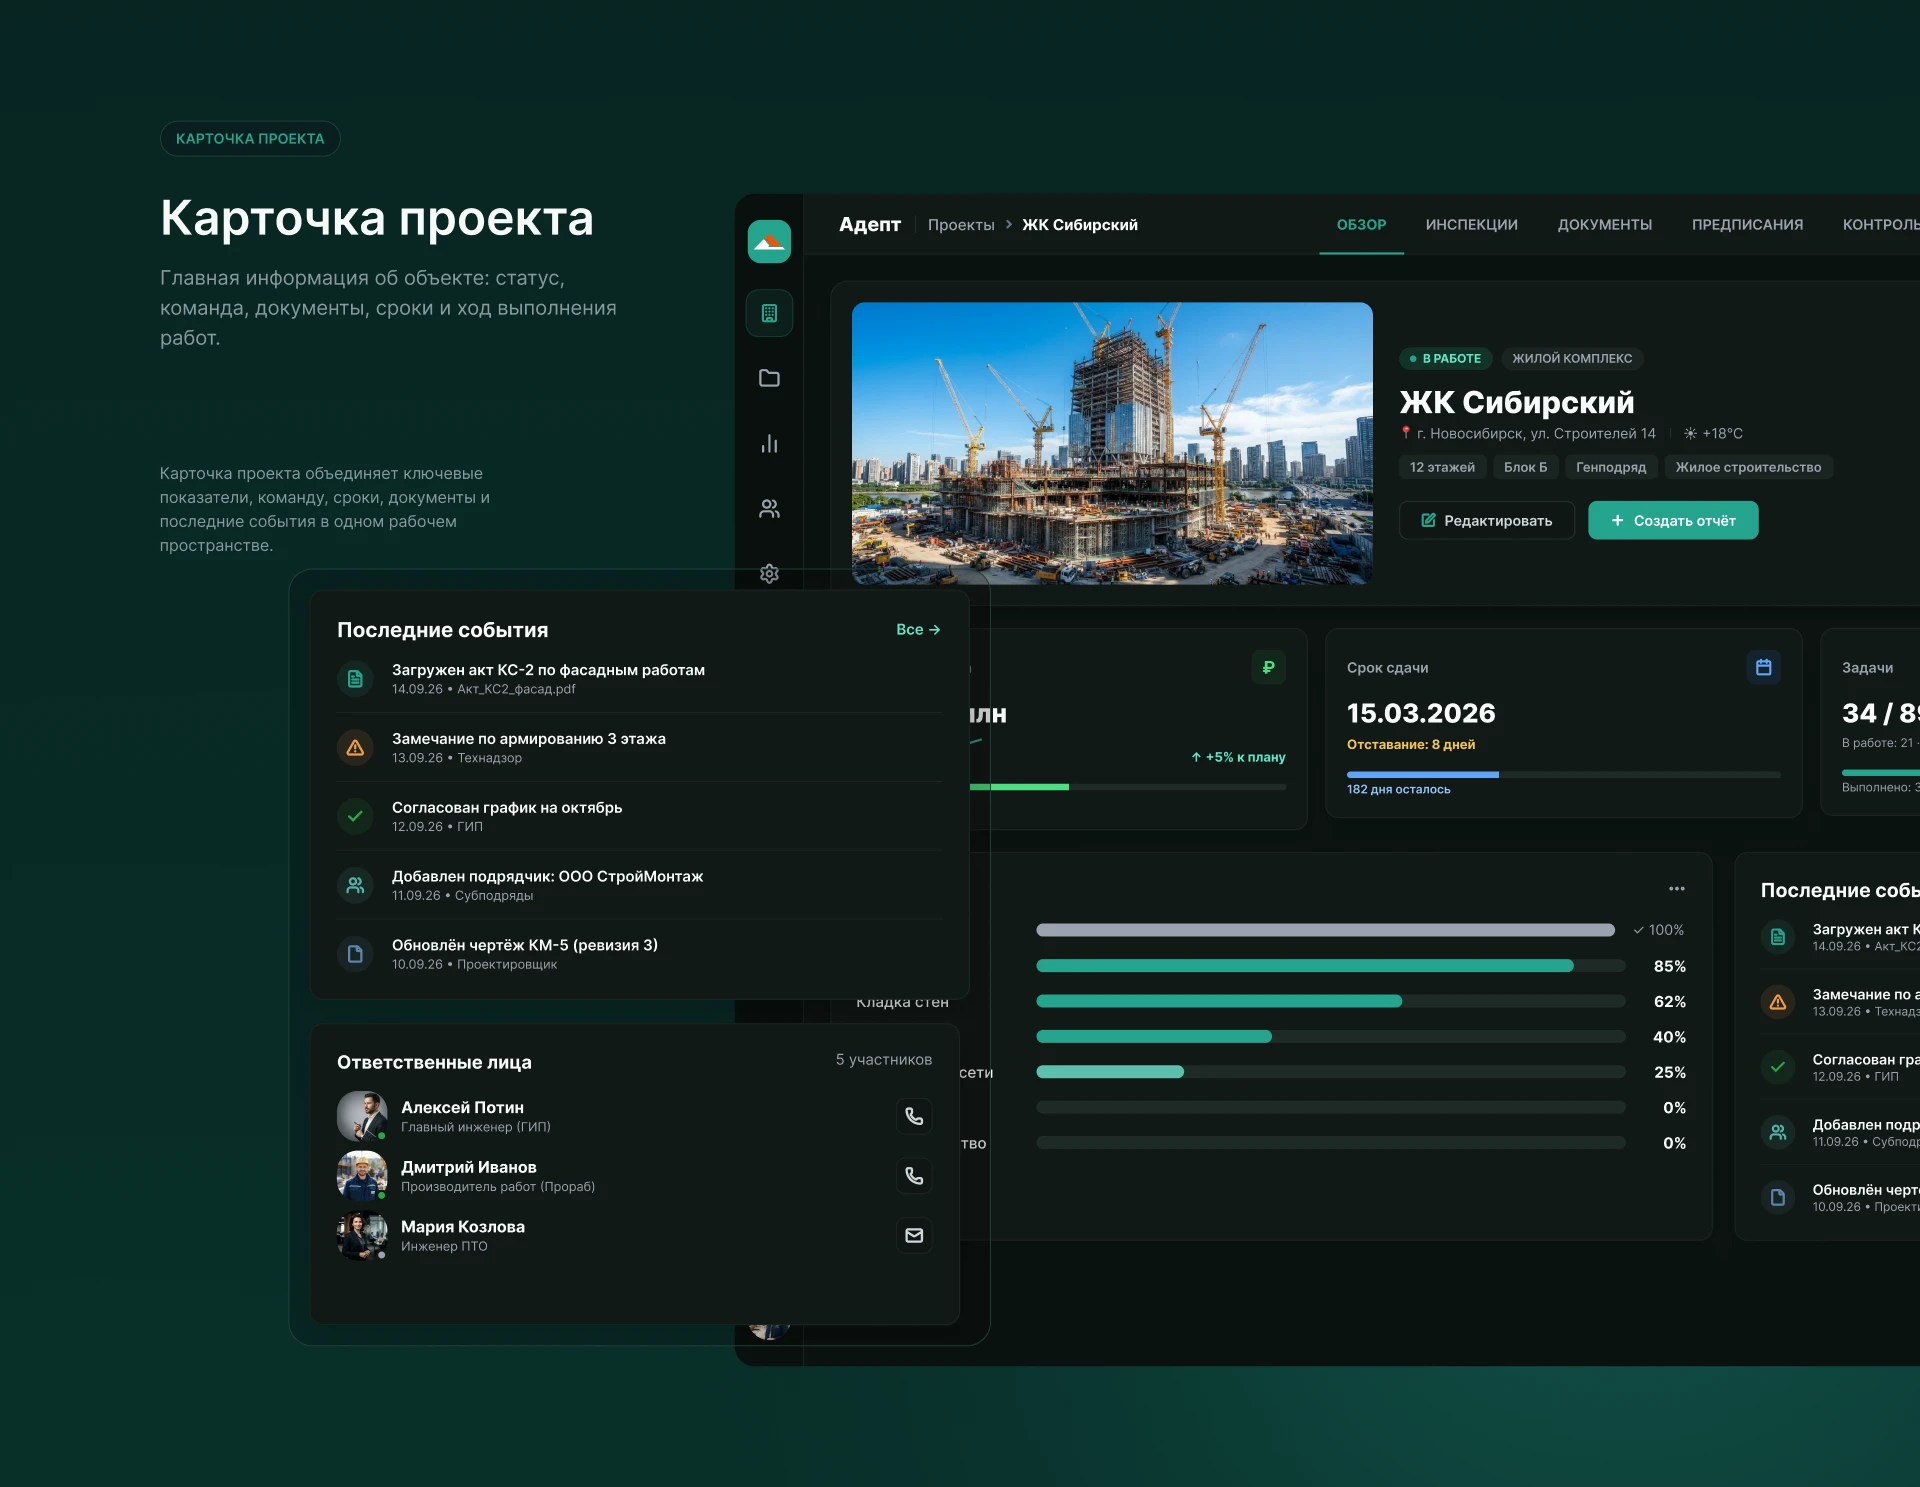Click the В РАБОТЕ status badge
This screenshot has width=1920, height=1487.
(1445, 358)
